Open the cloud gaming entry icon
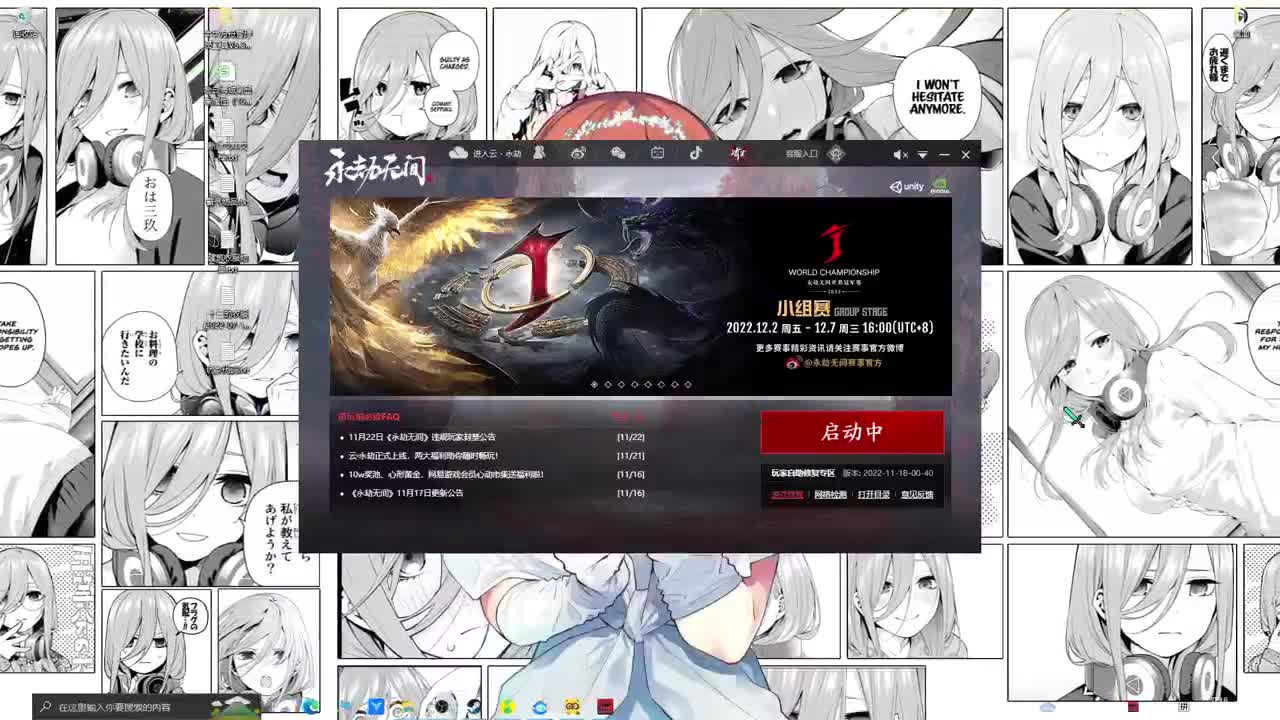1280x720 pixels. (459, 153)
